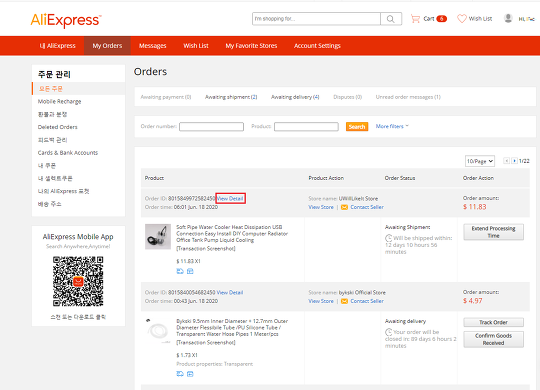The image size is (540, 390).
Task: Click the clock icon under Awaiting delivery
Action: point(388,332)
